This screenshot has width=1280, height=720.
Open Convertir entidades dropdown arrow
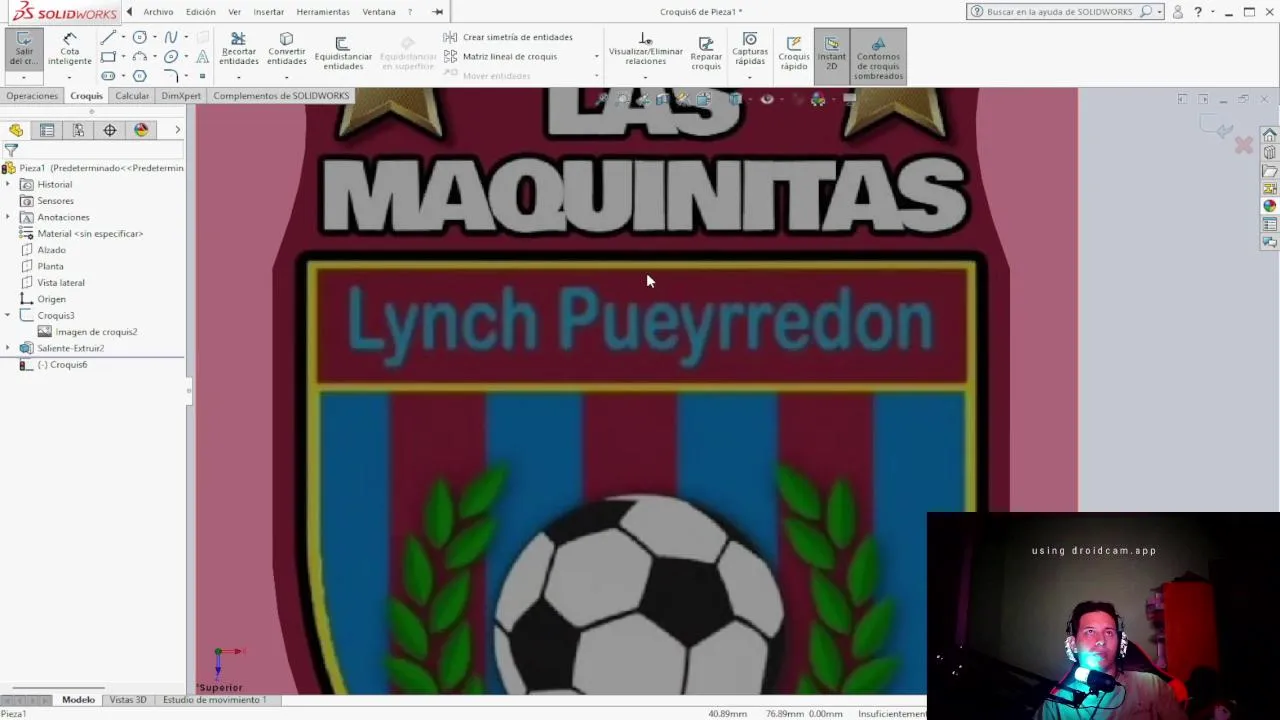(x=286, y=77)
